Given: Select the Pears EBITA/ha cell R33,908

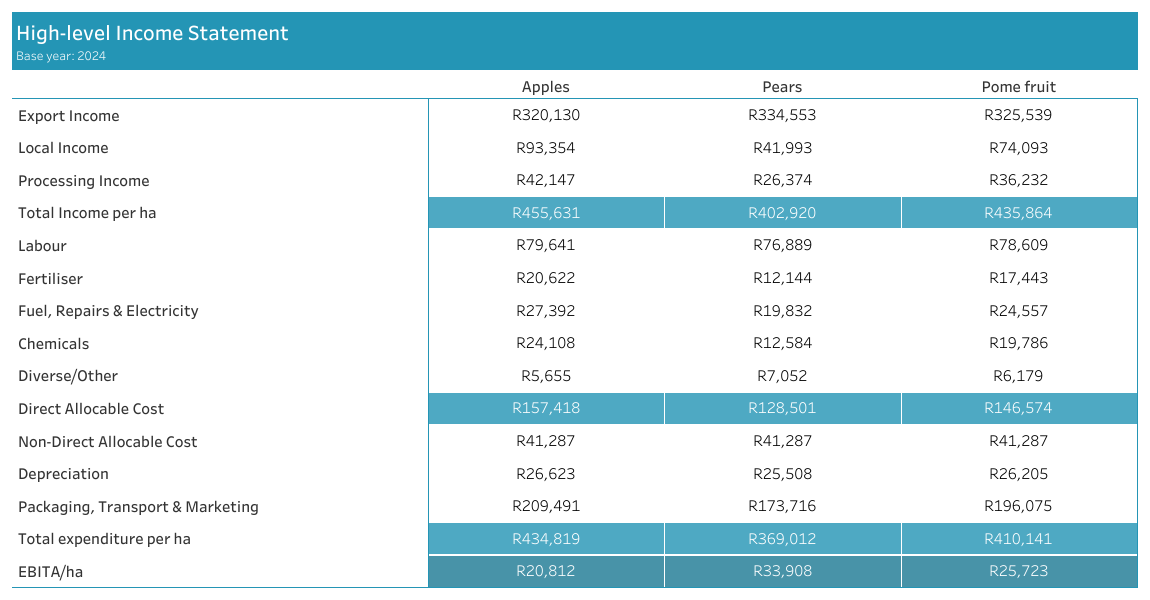Looking at the screenshot, I should [x=782, y=572].
